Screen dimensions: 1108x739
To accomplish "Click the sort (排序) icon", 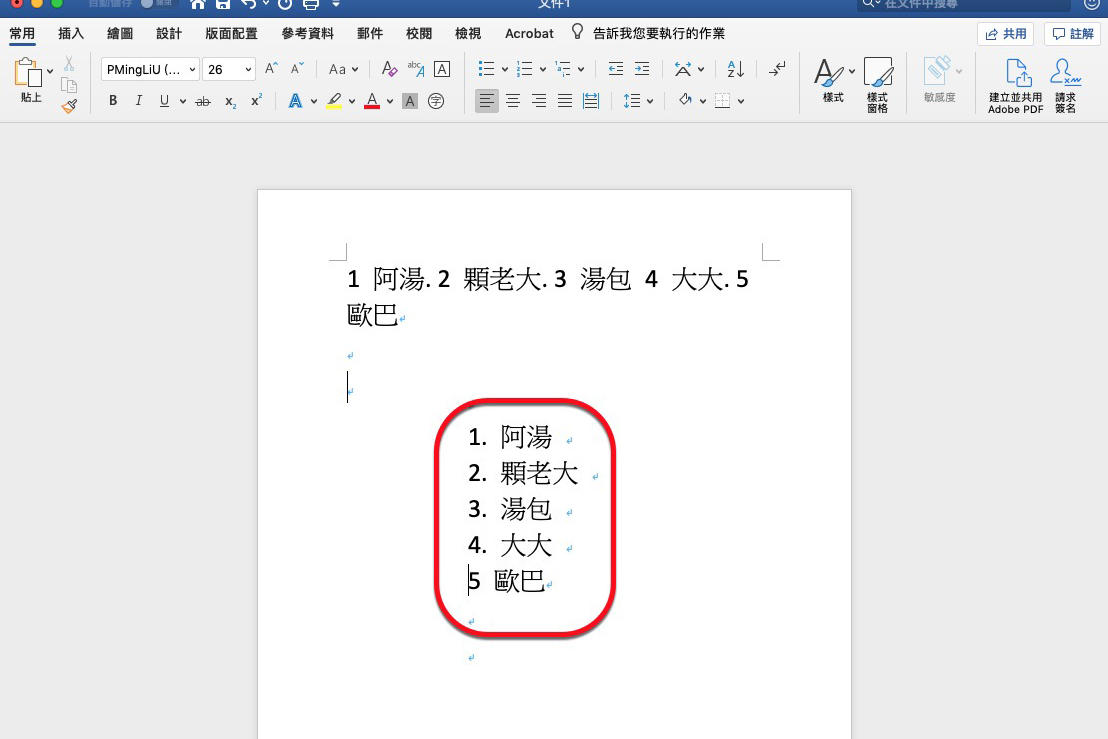I will pos(736,69).
